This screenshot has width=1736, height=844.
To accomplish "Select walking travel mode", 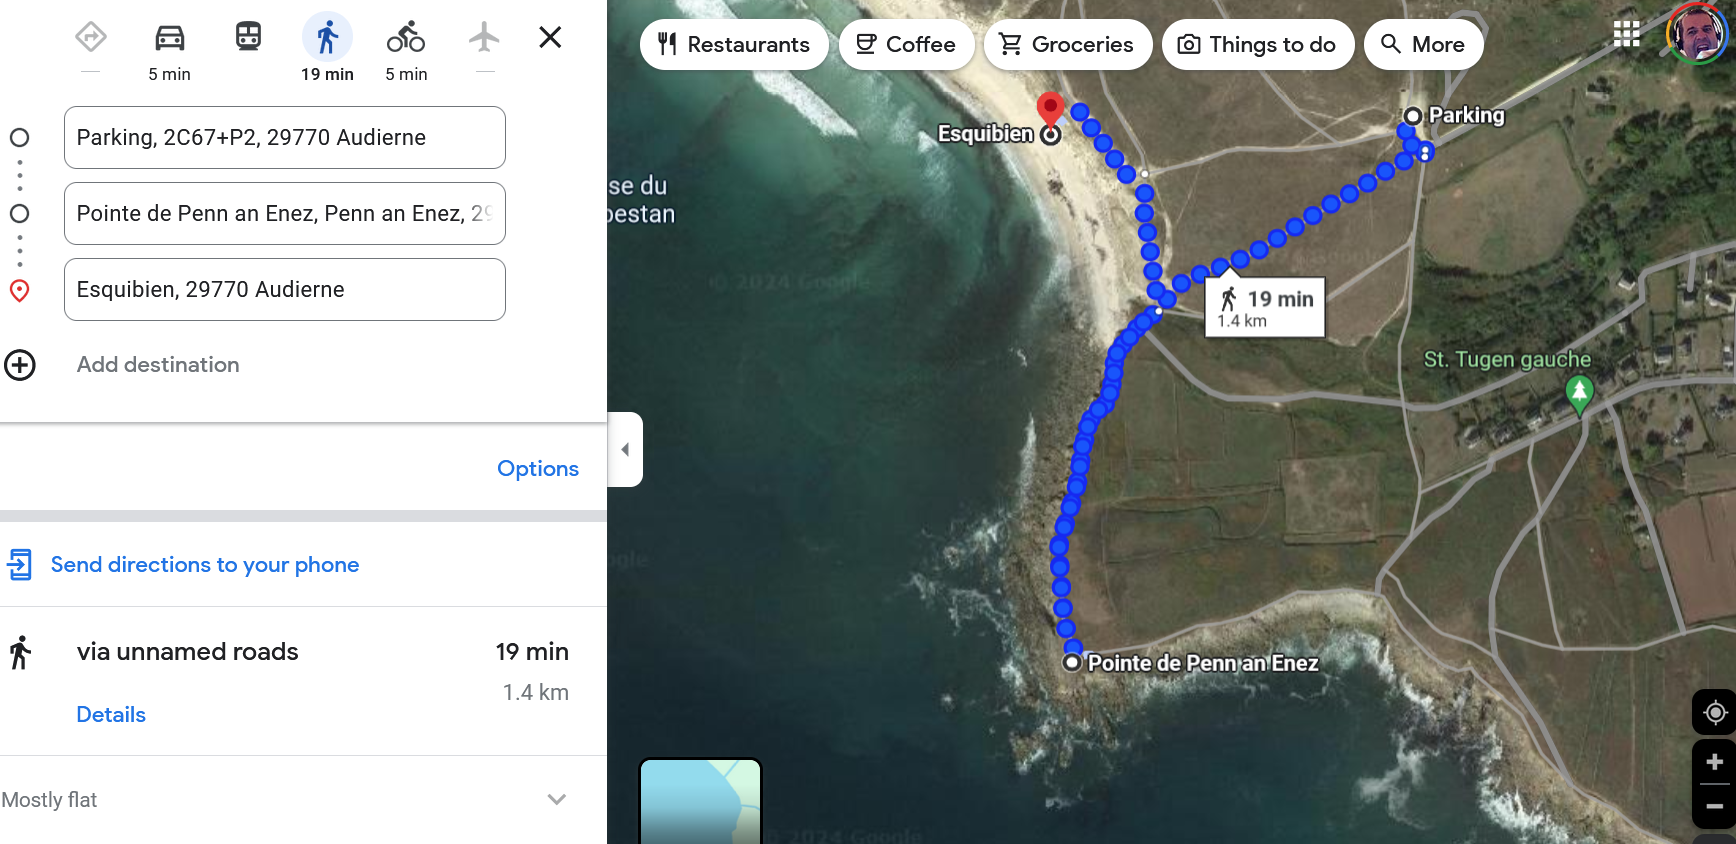I will 327,39.
